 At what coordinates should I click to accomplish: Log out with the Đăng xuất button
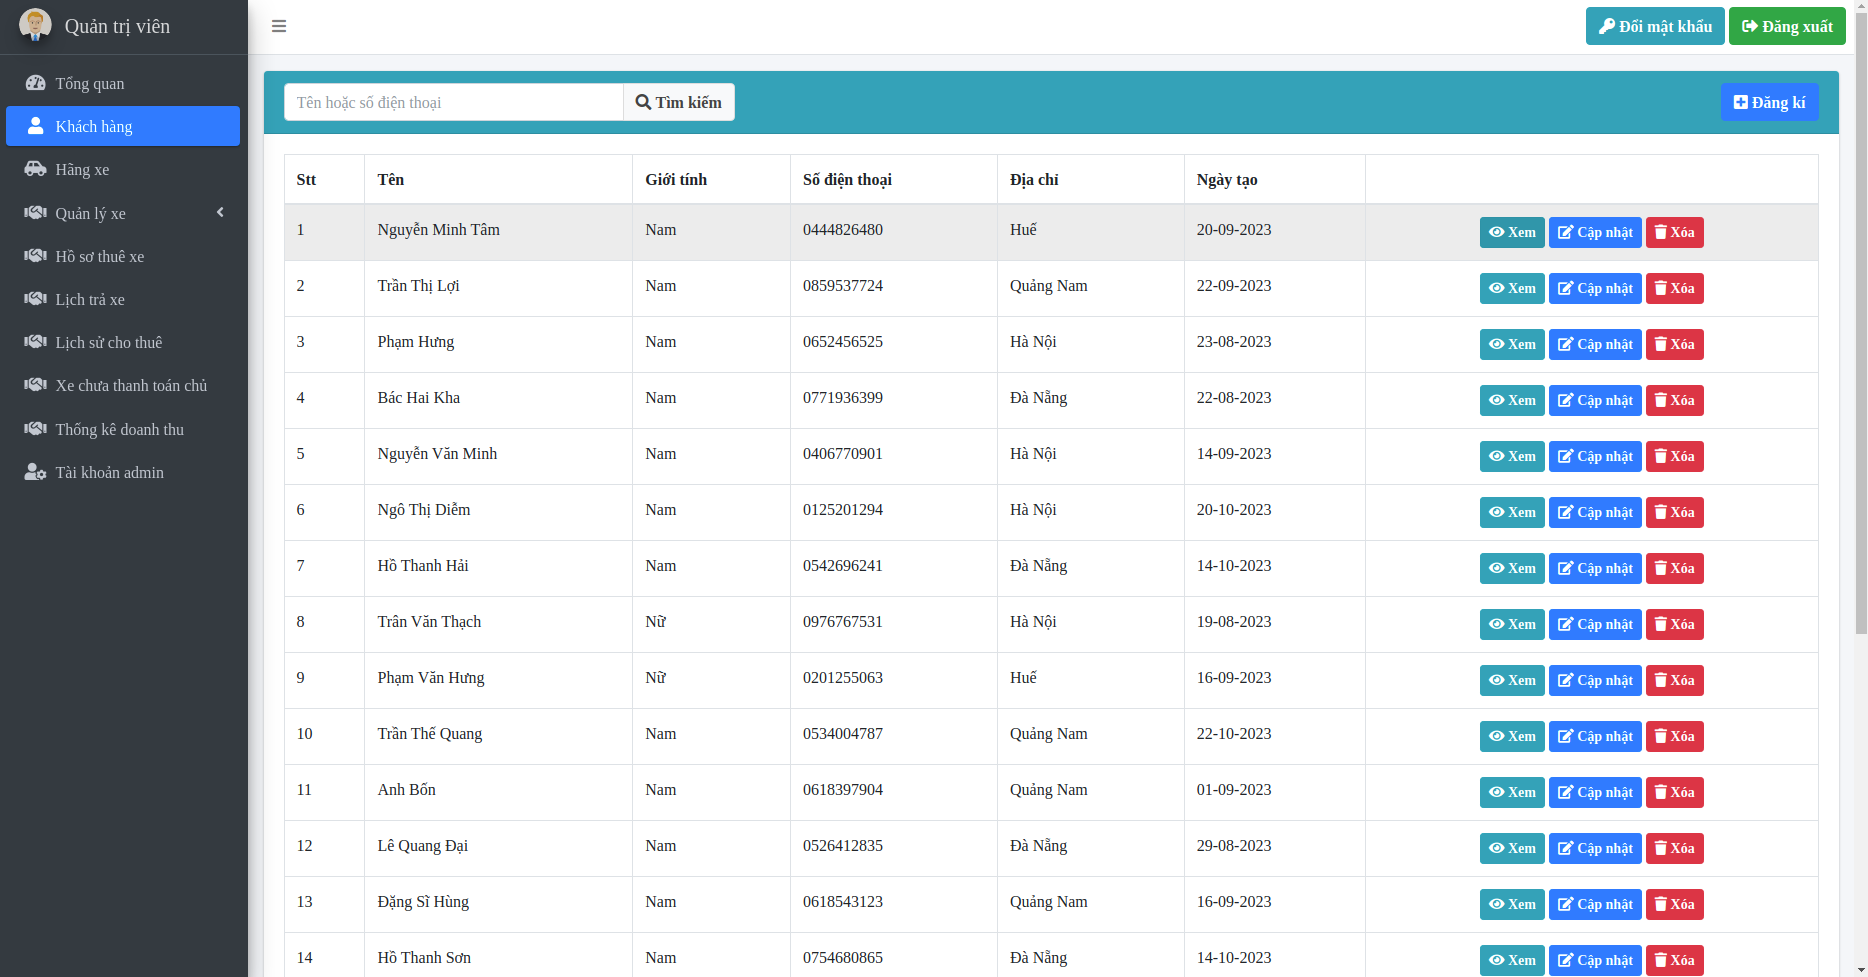pos(1787,26)
